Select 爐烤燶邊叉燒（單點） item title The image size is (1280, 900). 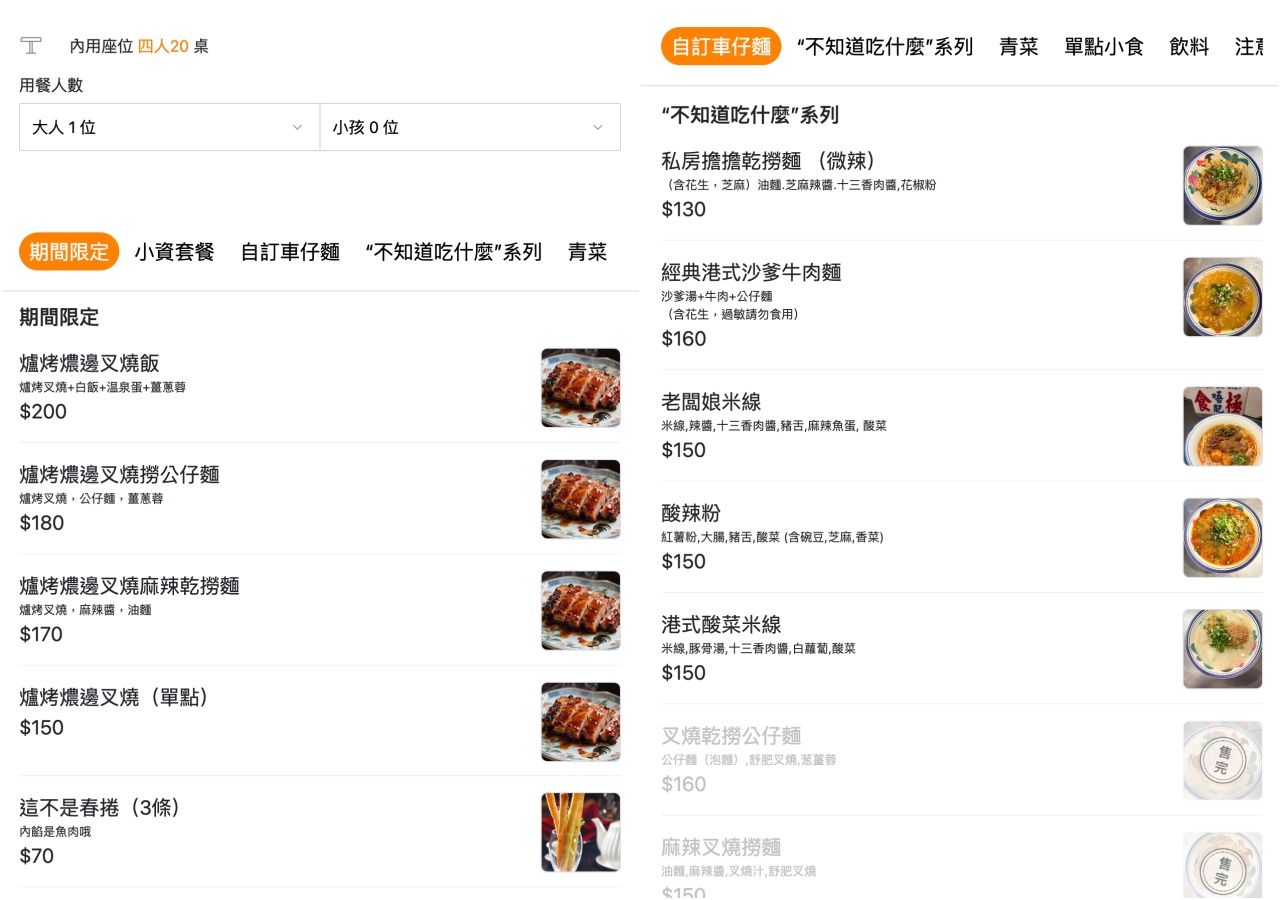[x=115, y=697]
